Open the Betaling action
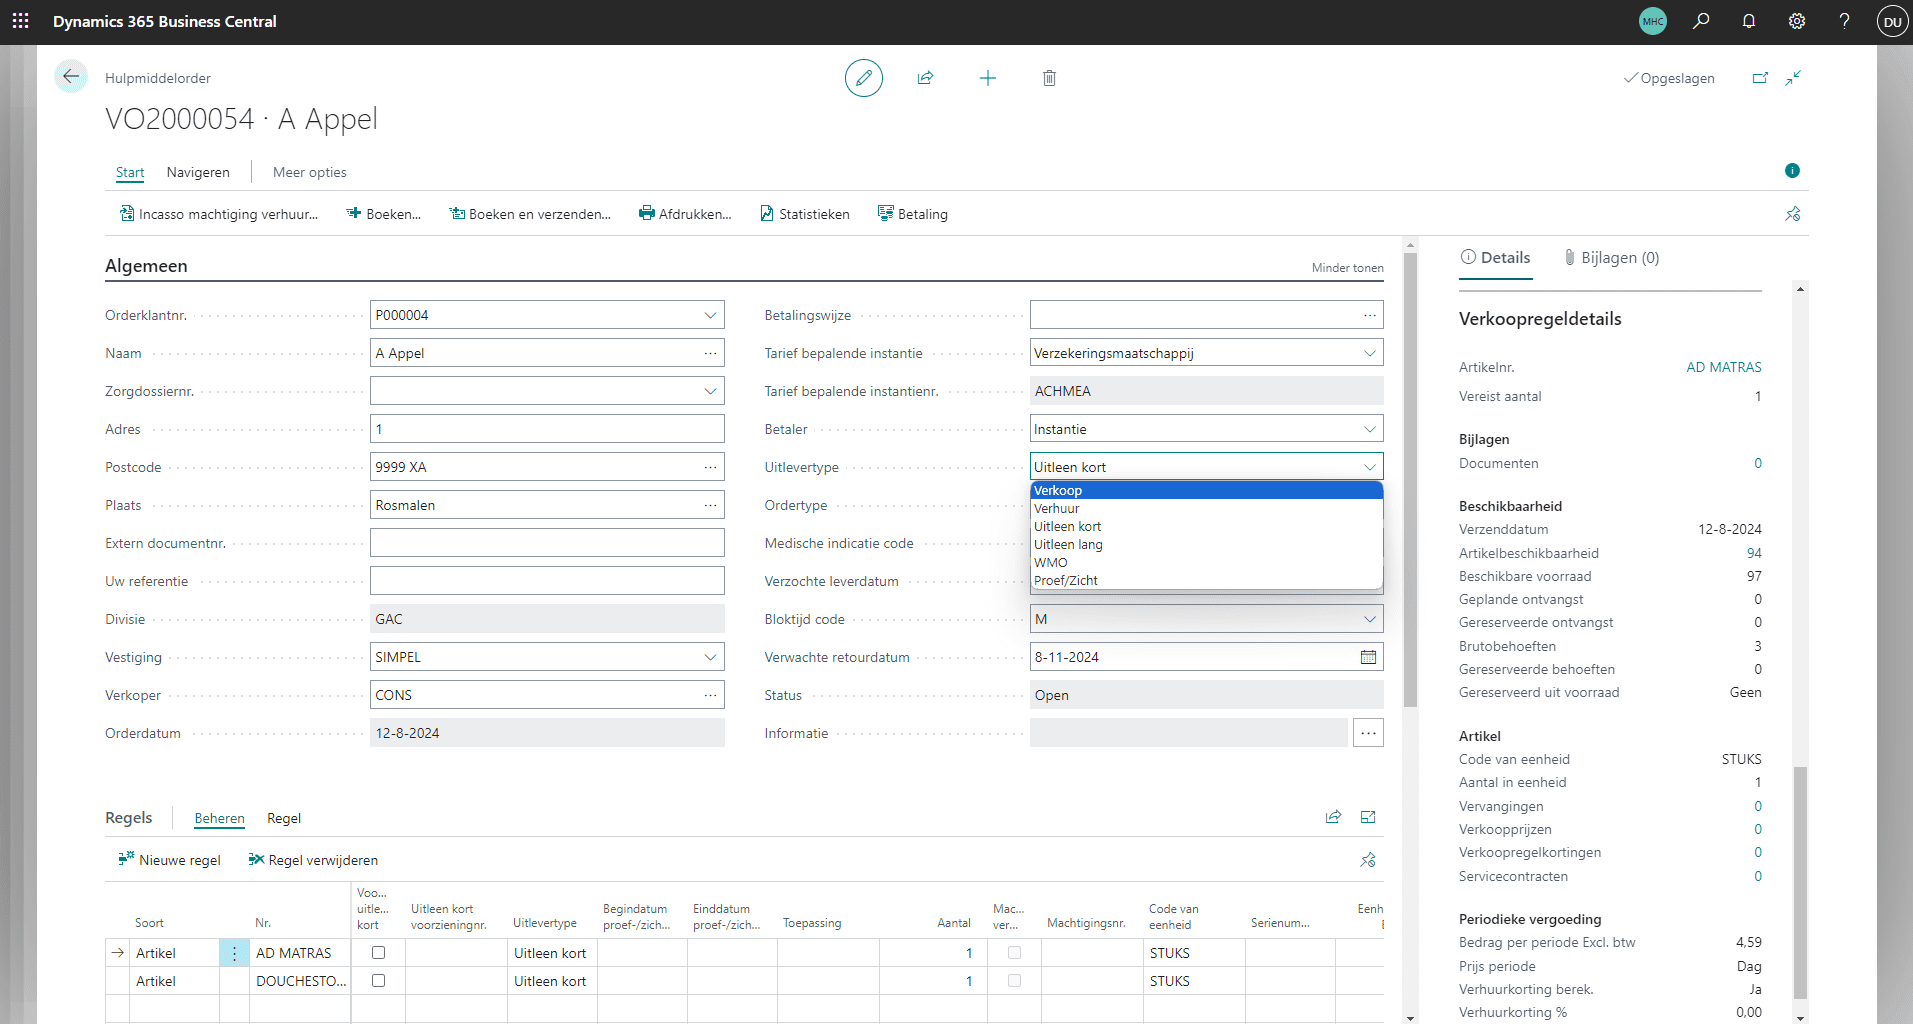 tap(912, 214)
